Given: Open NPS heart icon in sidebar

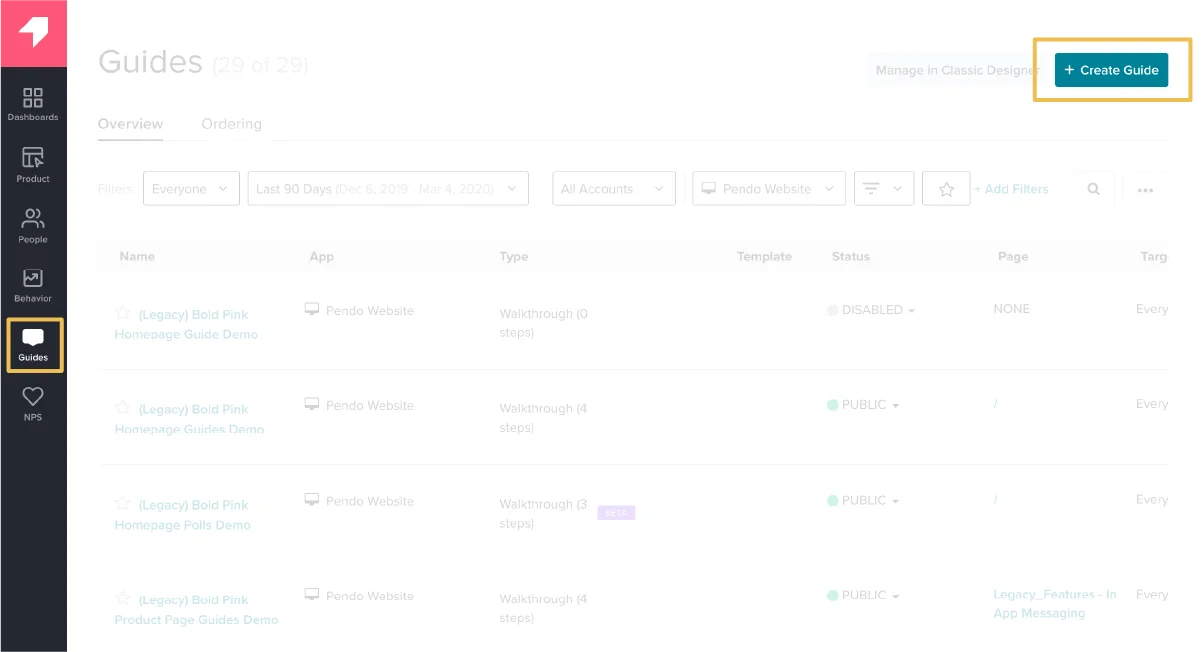Looking at the screenshot, I should pyautogui.click(x=33, y=403).
